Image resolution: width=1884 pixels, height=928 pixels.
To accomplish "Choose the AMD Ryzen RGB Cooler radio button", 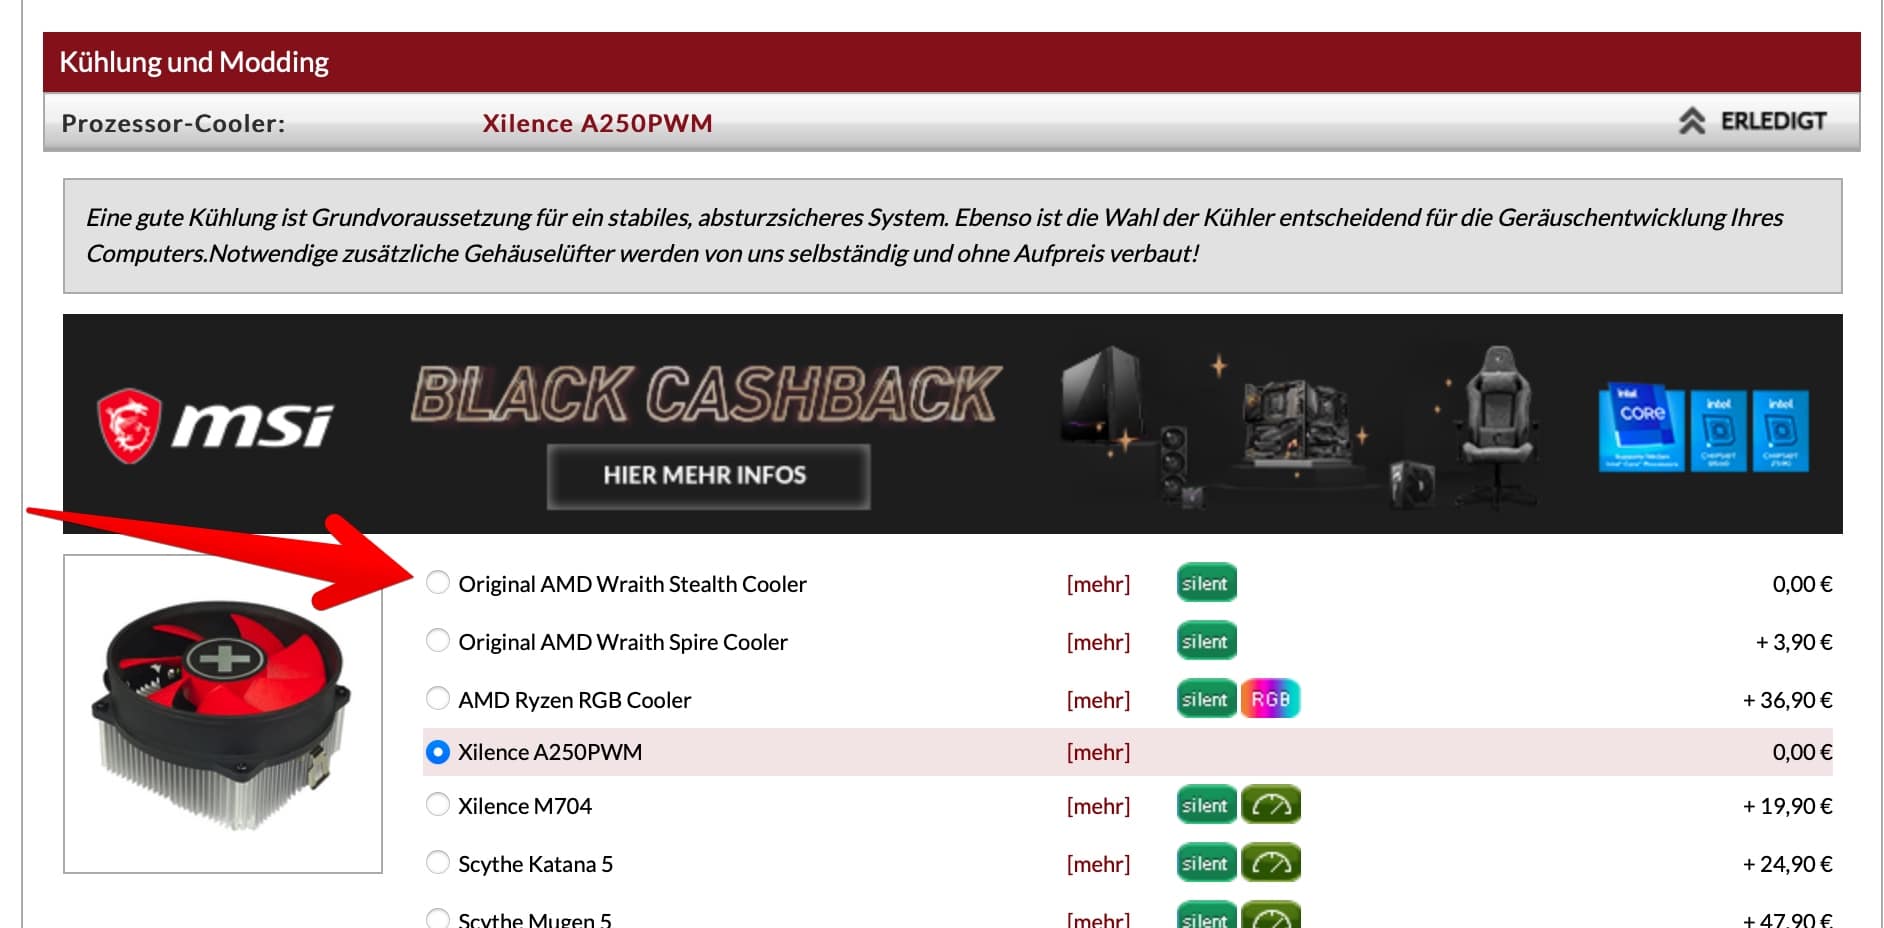I will point(438,698).
